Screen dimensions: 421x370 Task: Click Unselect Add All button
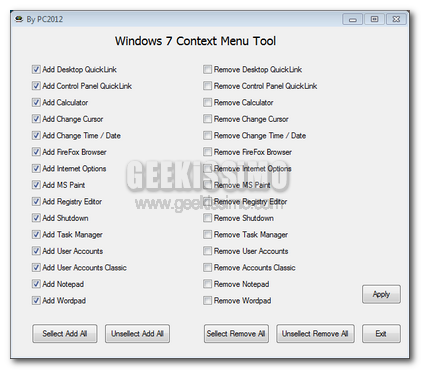click(137, 333)
